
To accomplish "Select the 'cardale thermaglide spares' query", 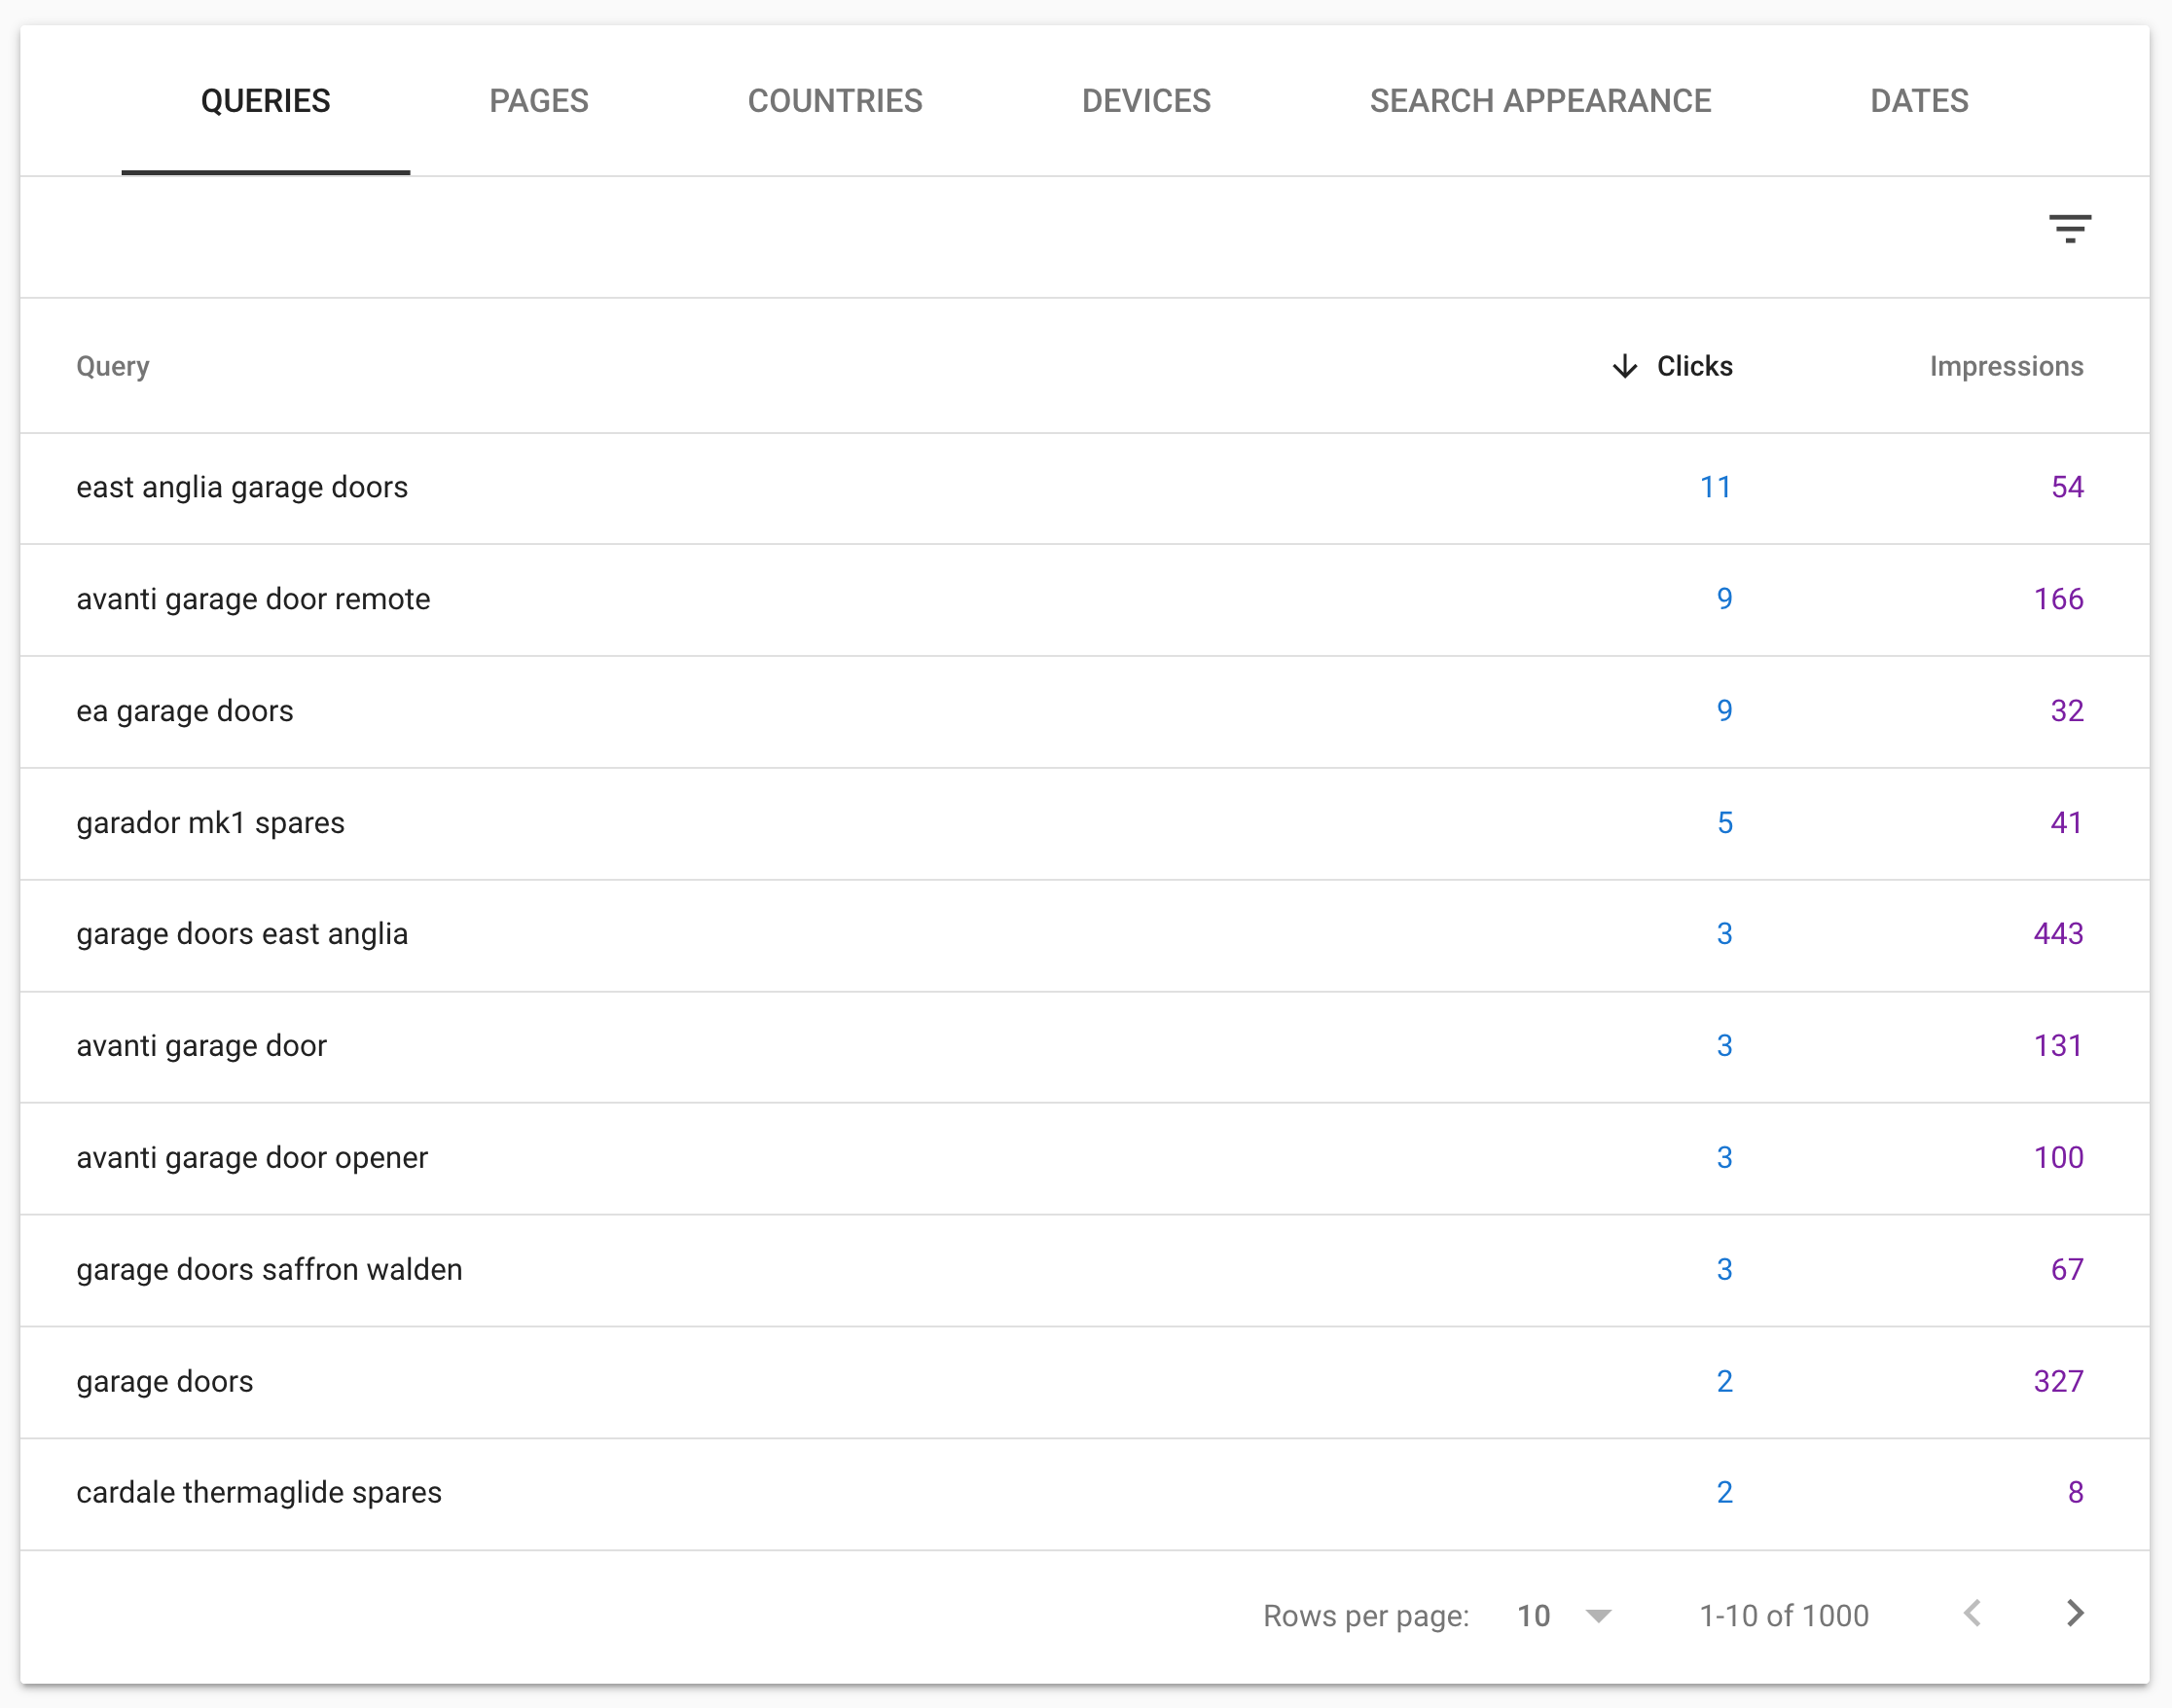I will pyautogui.click(x=259, y=1493).
